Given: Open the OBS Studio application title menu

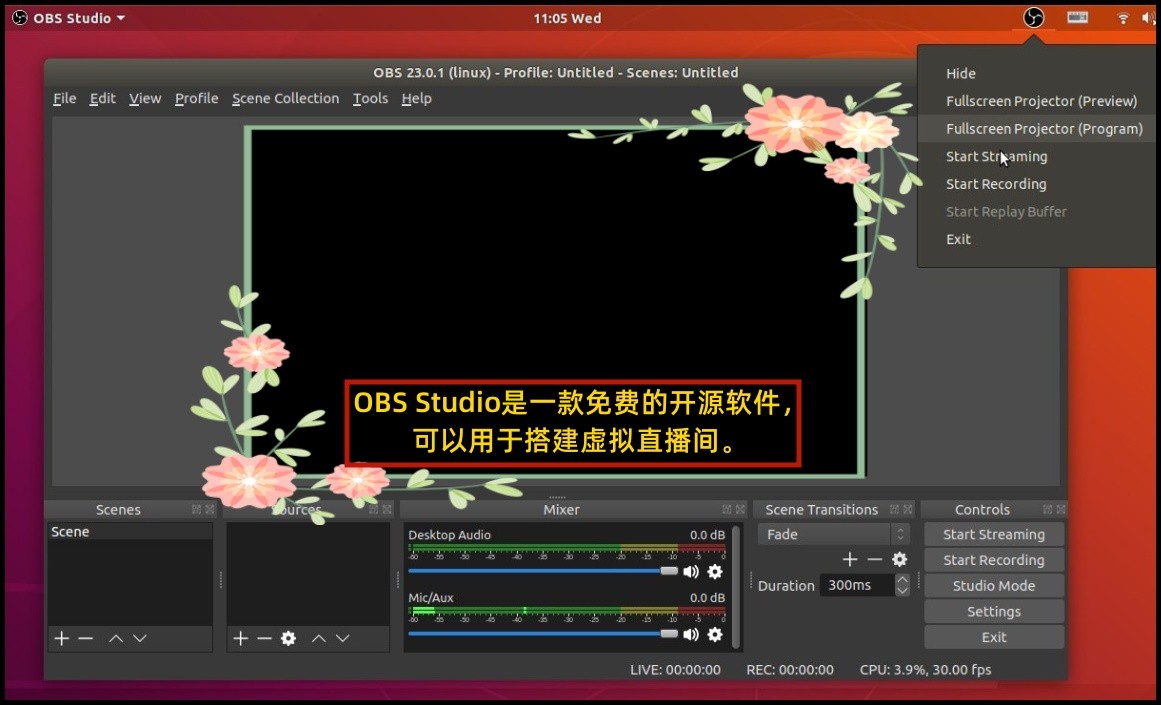Looking at the screenshot, I should [67, 17].
